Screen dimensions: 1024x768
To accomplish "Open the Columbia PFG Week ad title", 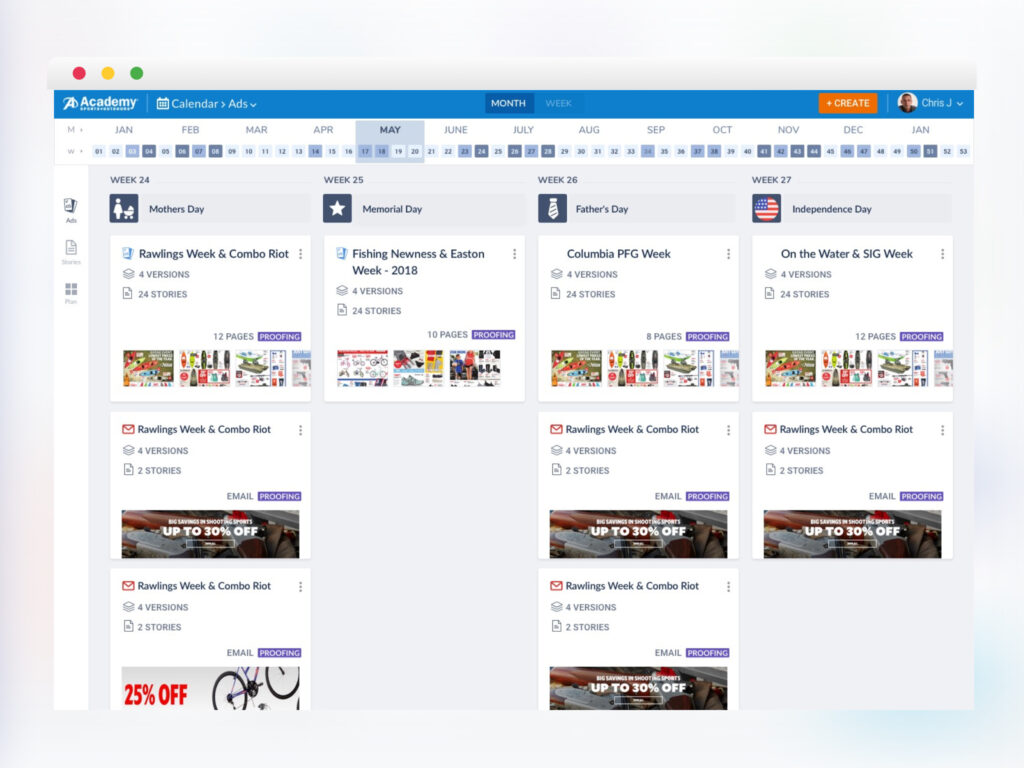I will coord(618,253).
